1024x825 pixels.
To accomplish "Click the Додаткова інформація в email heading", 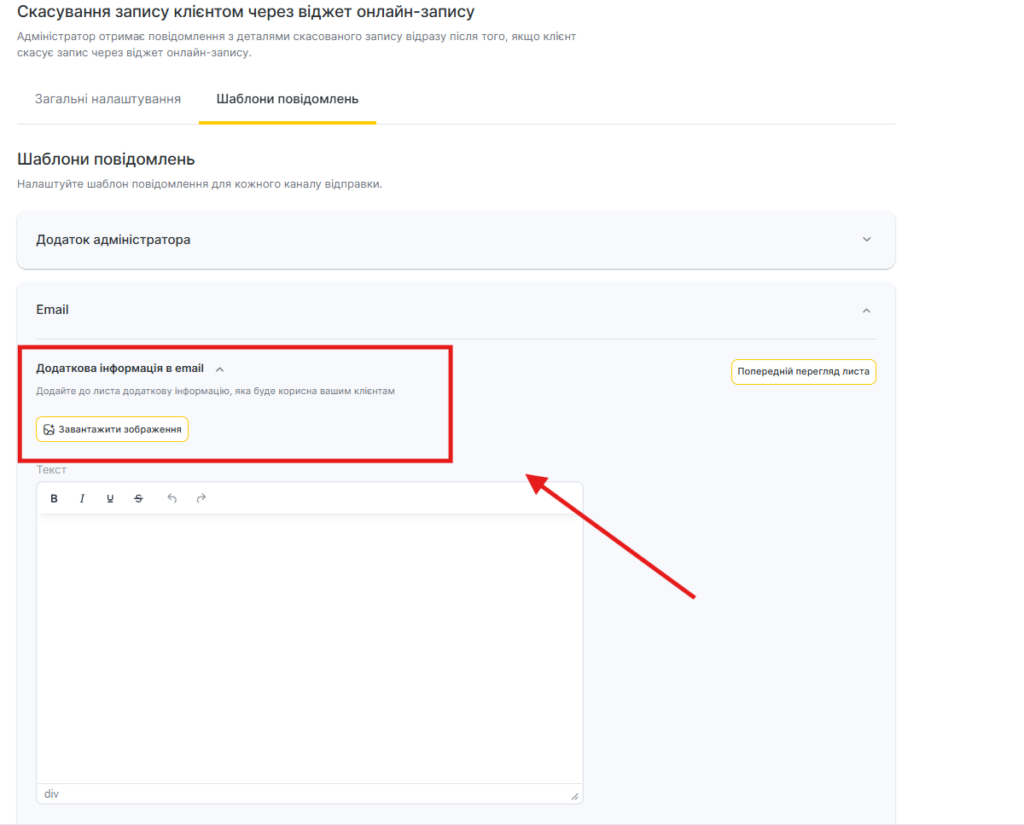I will (x=120, y=369).
